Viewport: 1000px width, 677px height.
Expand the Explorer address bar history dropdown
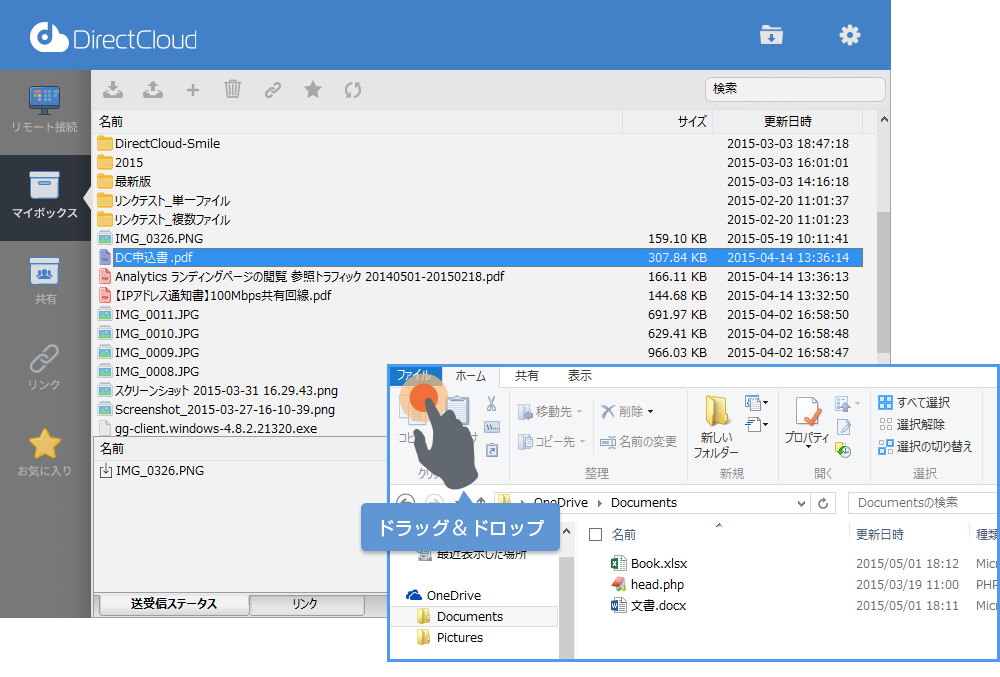coord(801,503)
